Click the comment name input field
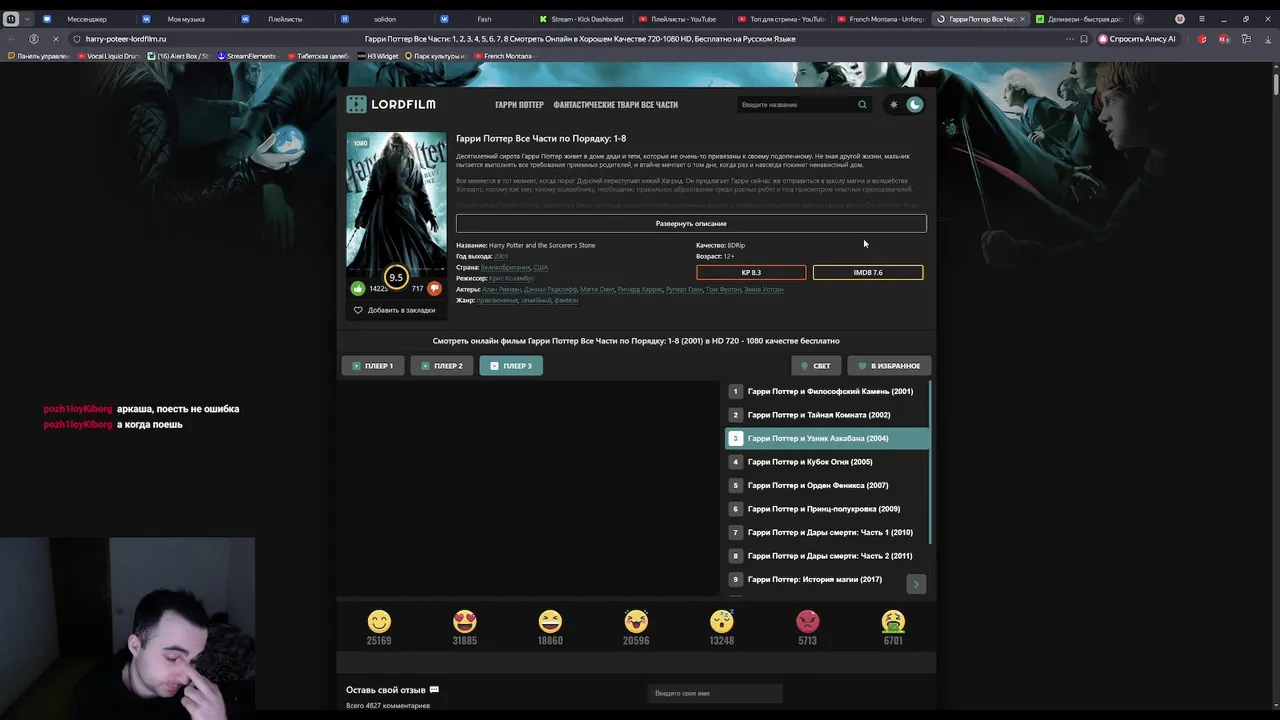This screenshot has height=720, width=1280. (715, 693)
